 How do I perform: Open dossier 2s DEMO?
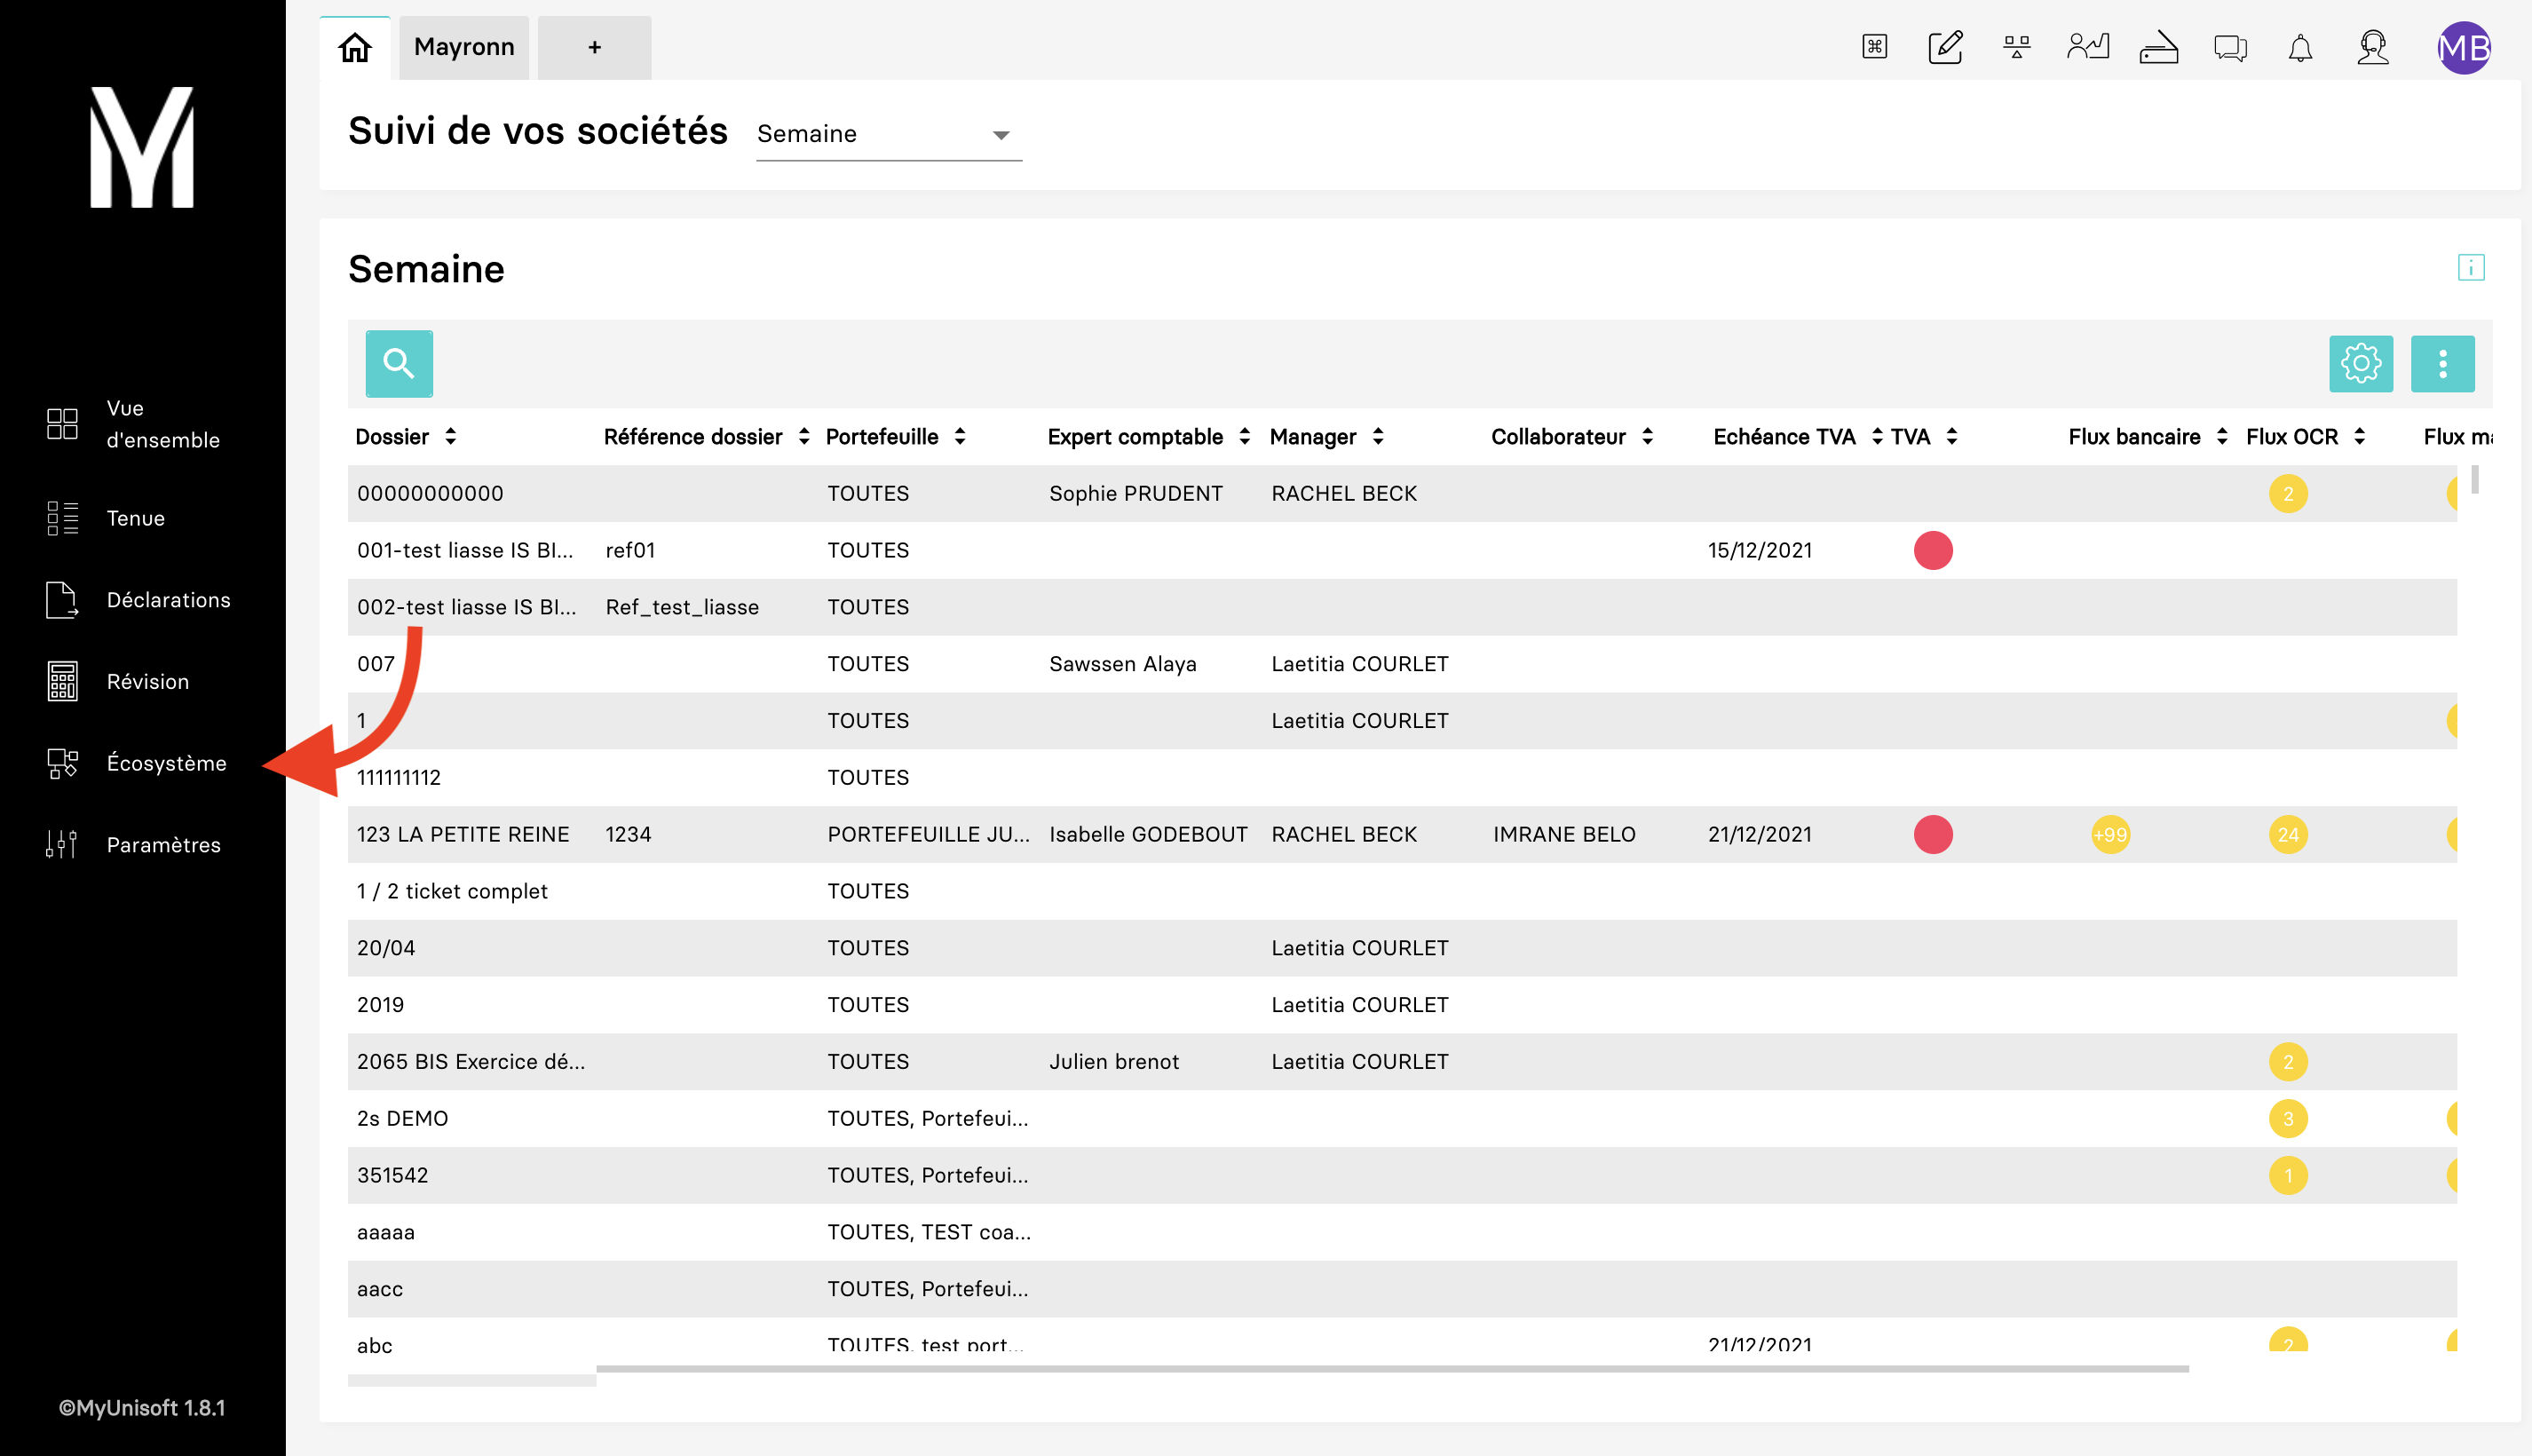[402, 1119]
